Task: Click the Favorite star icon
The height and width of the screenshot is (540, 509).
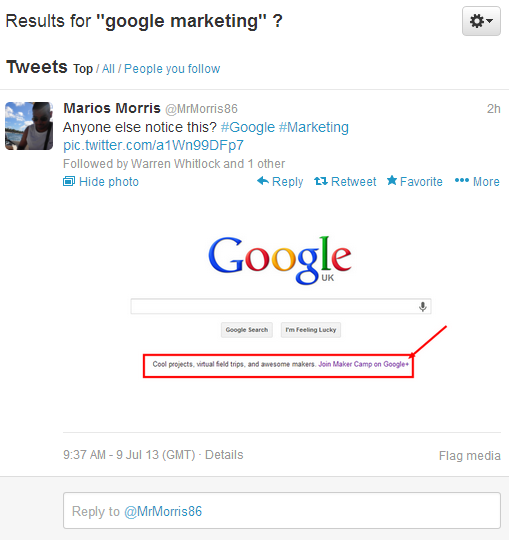Action: [392, 180]
